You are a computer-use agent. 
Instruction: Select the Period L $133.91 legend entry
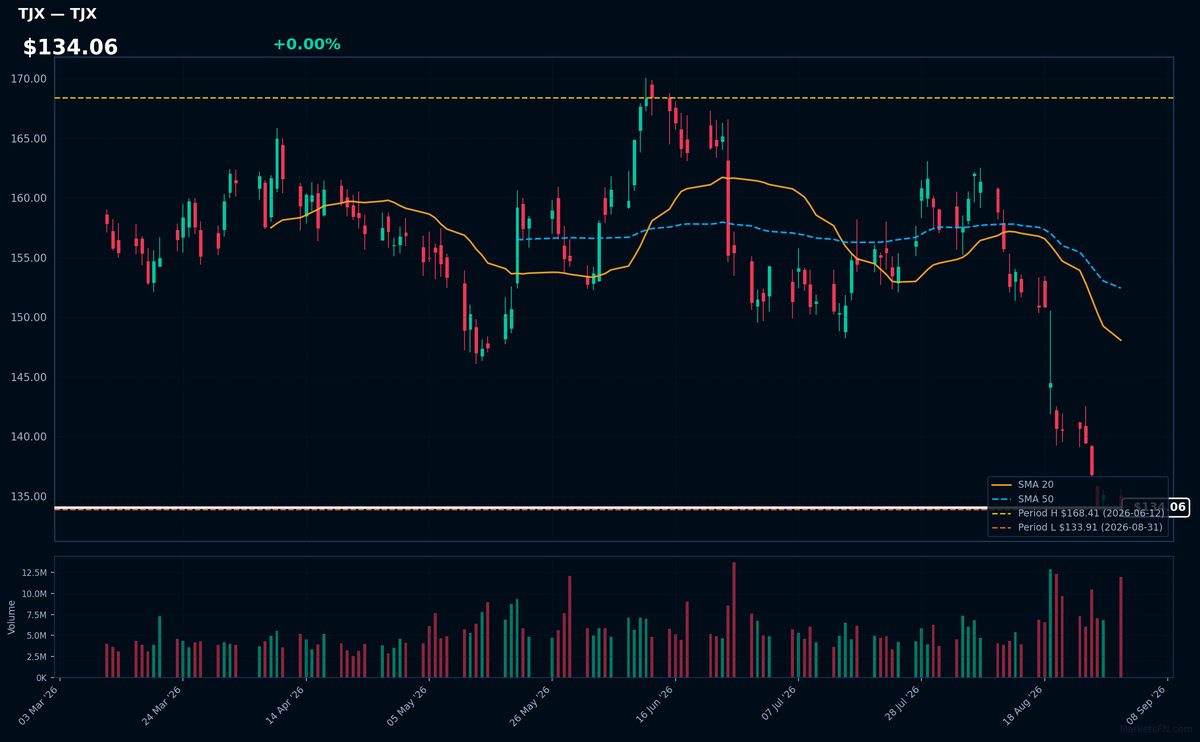click(x=1077, y=526)
